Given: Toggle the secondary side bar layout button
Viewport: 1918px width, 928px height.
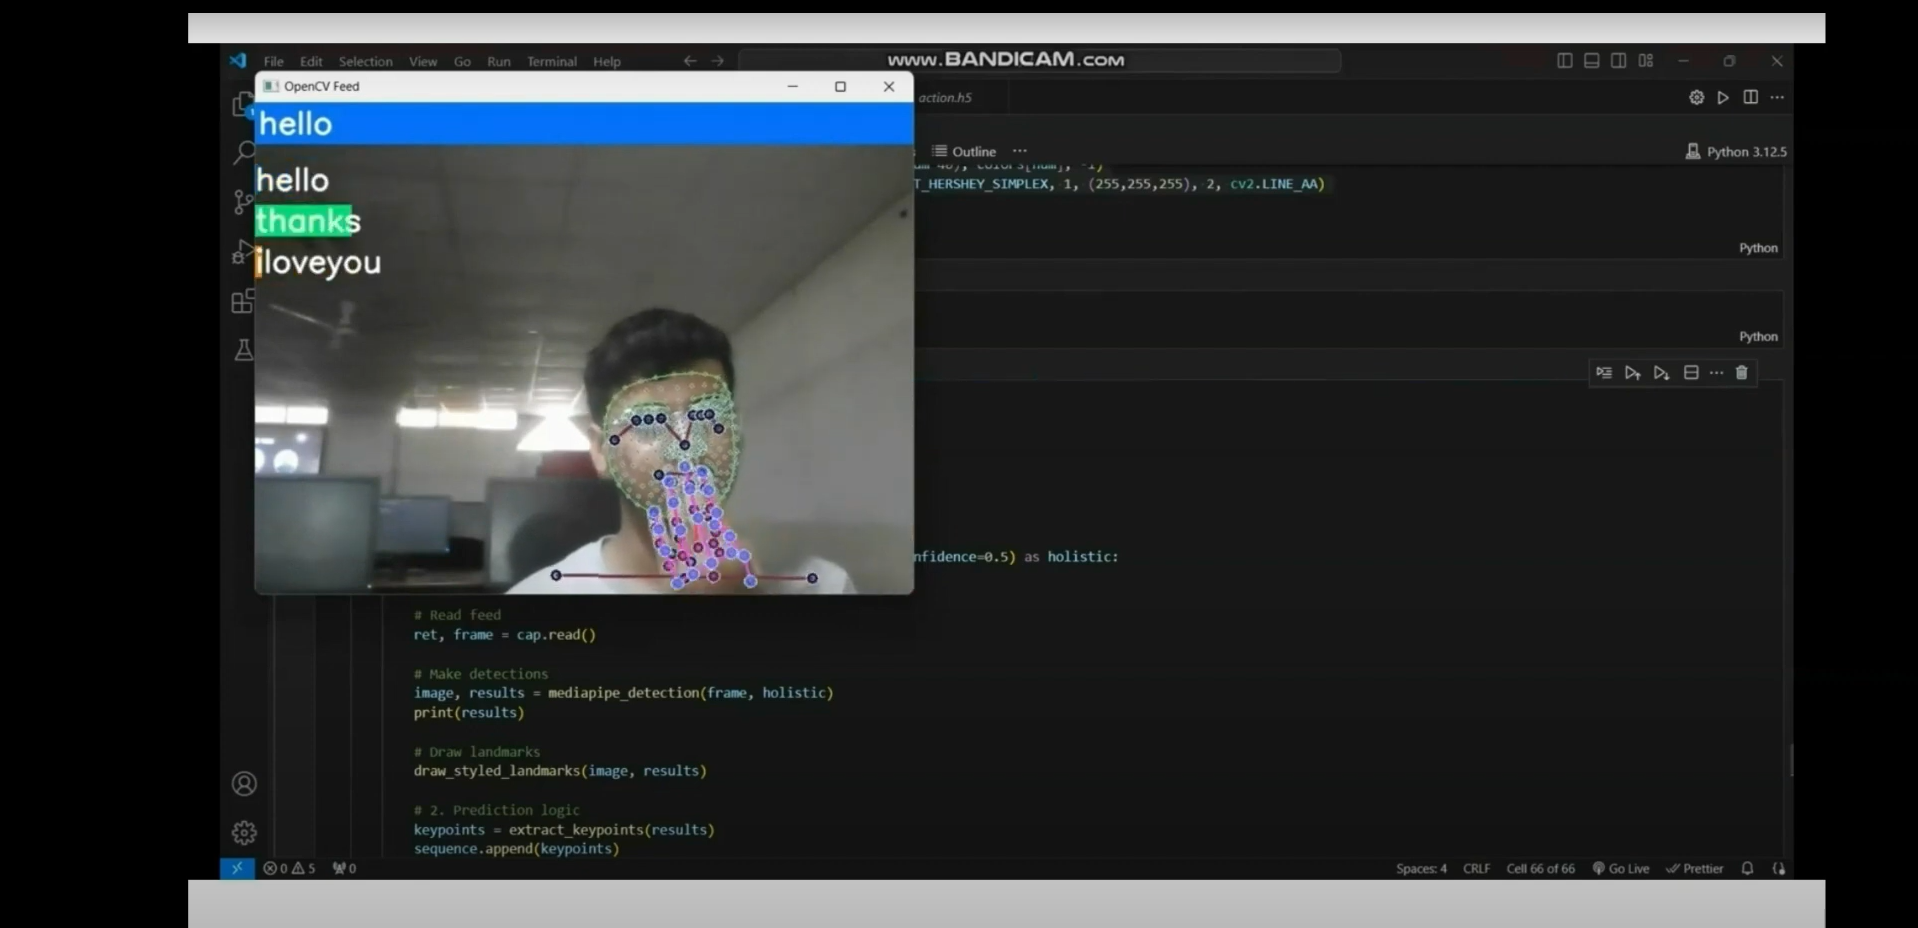Looking at the screenshot, I should (1619, 61).
